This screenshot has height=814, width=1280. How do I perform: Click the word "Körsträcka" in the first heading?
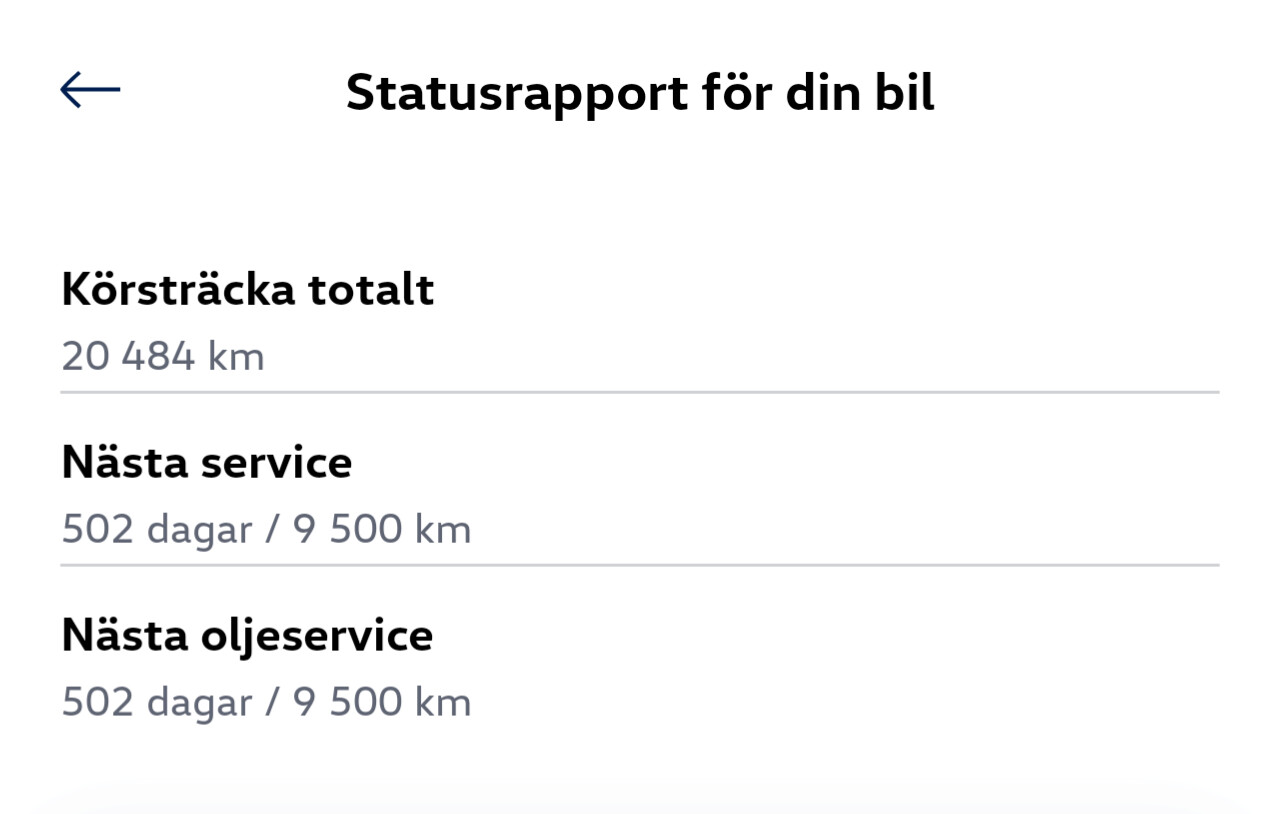point(178,290)
